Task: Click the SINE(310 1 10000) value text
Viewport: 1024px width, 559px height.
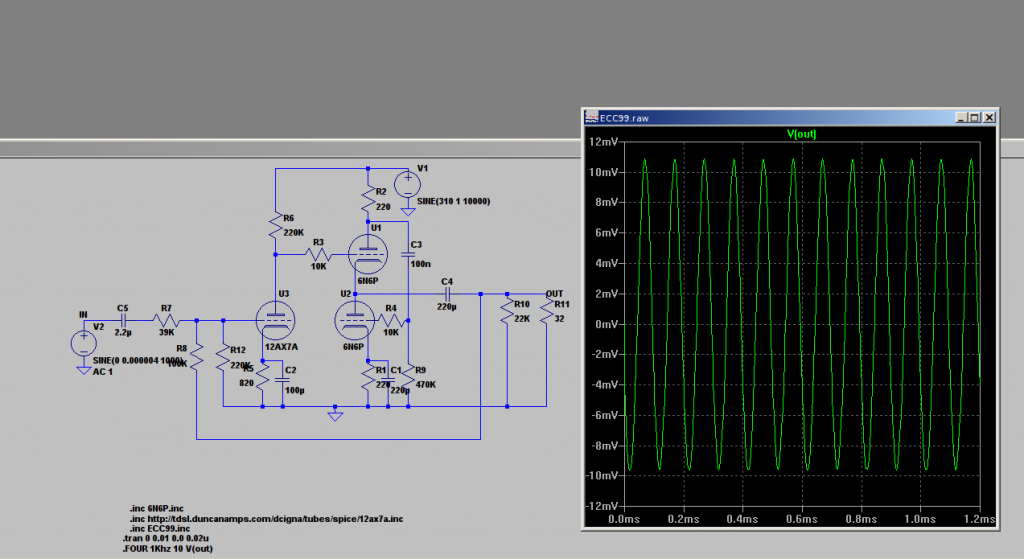Action: [x=453, y=201]
